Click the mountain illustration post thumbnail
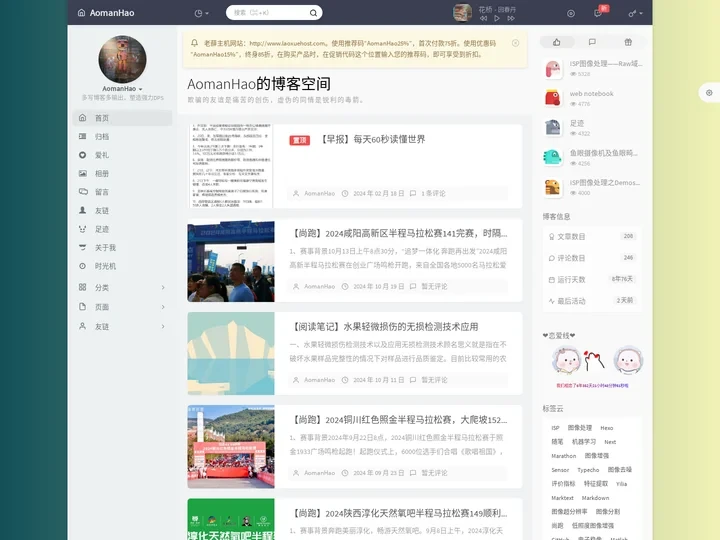This screenshot has height=540, width=720. (231, 354)
